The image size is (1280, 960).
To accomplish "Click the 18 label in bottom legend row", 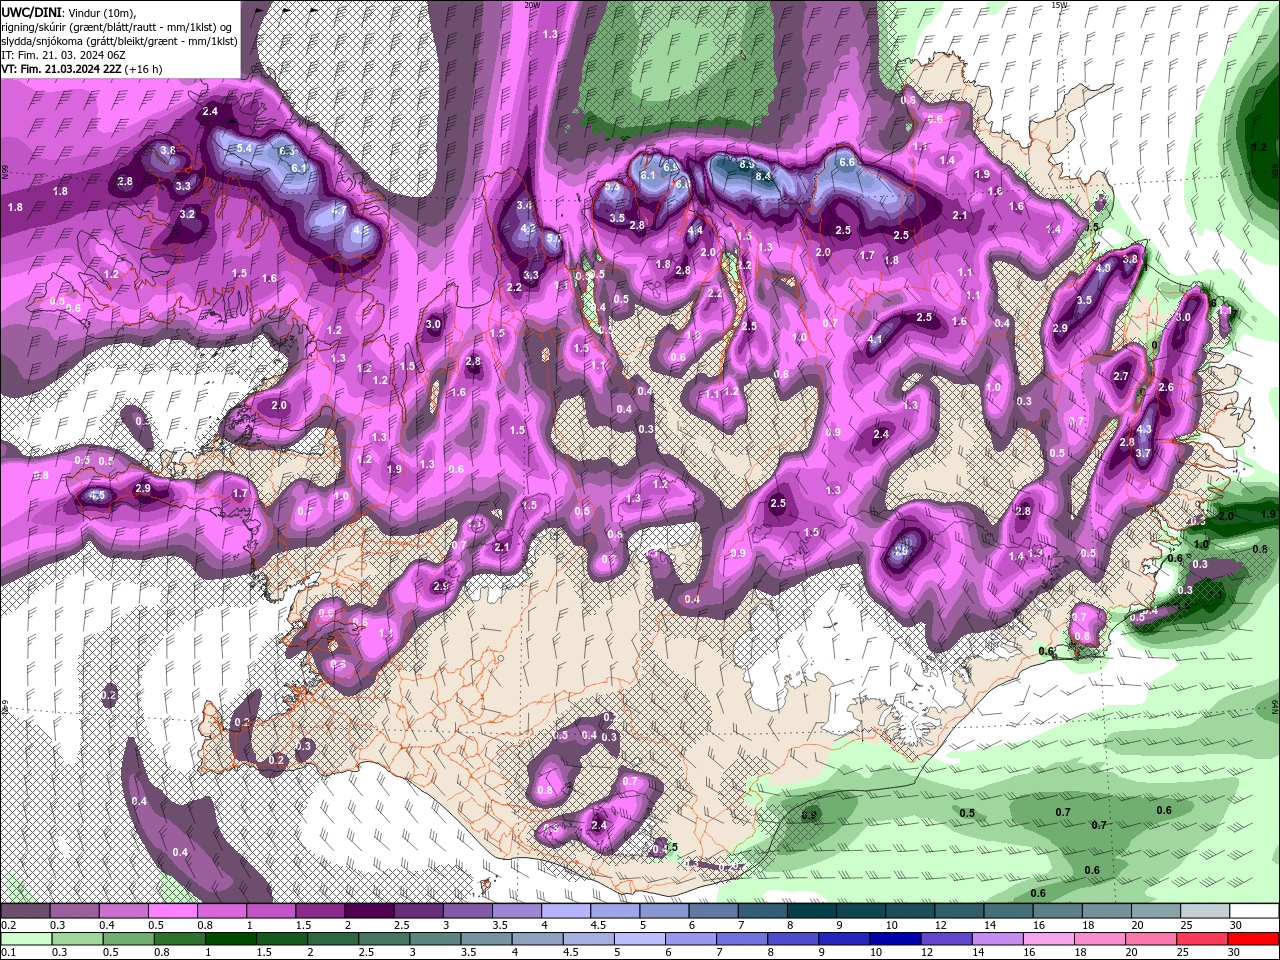I will (1080, 953).
